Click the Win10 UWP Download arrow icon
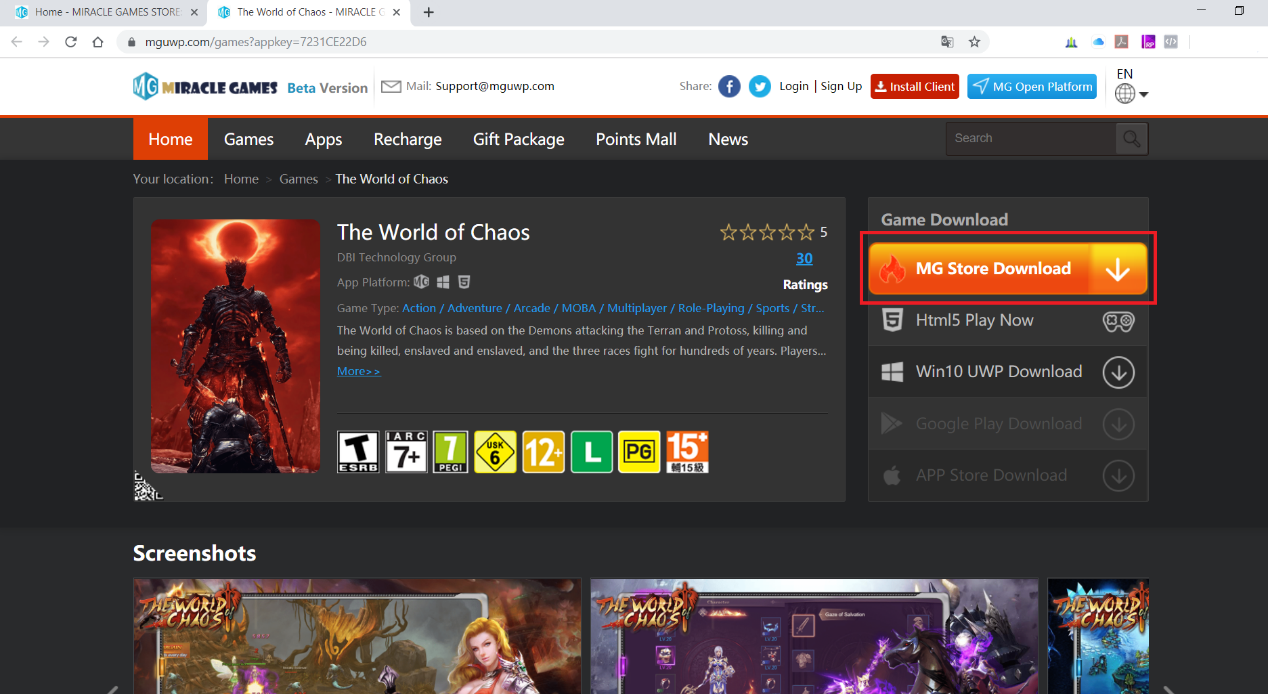This screenshot has height=694, width=1268. (1118, 373)
